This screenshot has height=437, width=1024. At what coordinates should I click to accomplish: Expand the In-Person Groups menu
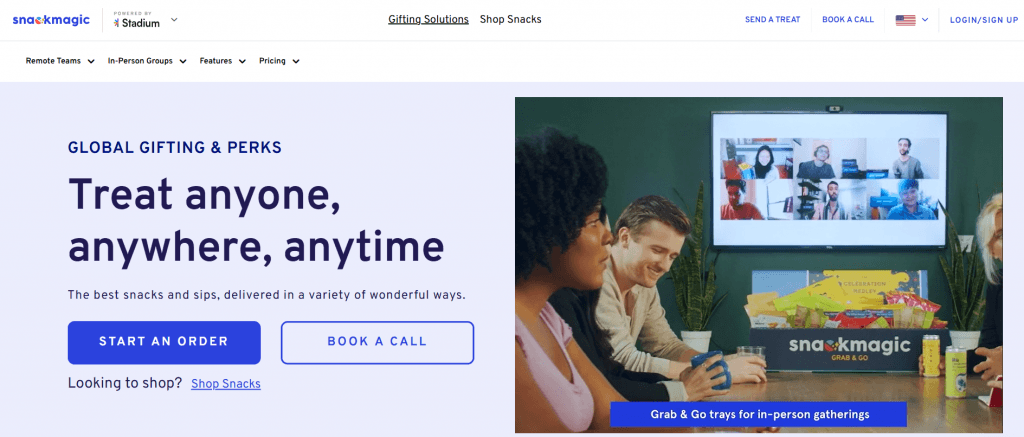click(147, 61)
